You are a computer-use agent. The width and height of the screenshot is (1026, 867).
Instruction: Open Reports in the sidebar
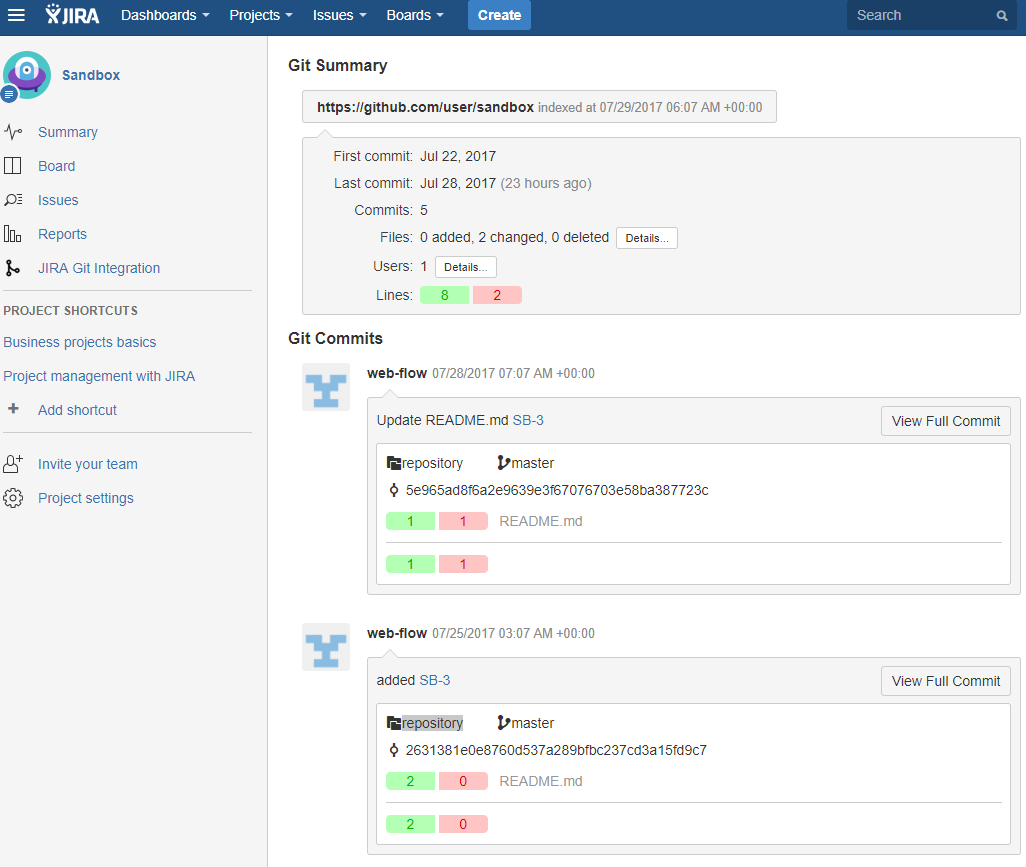(62, 234)
